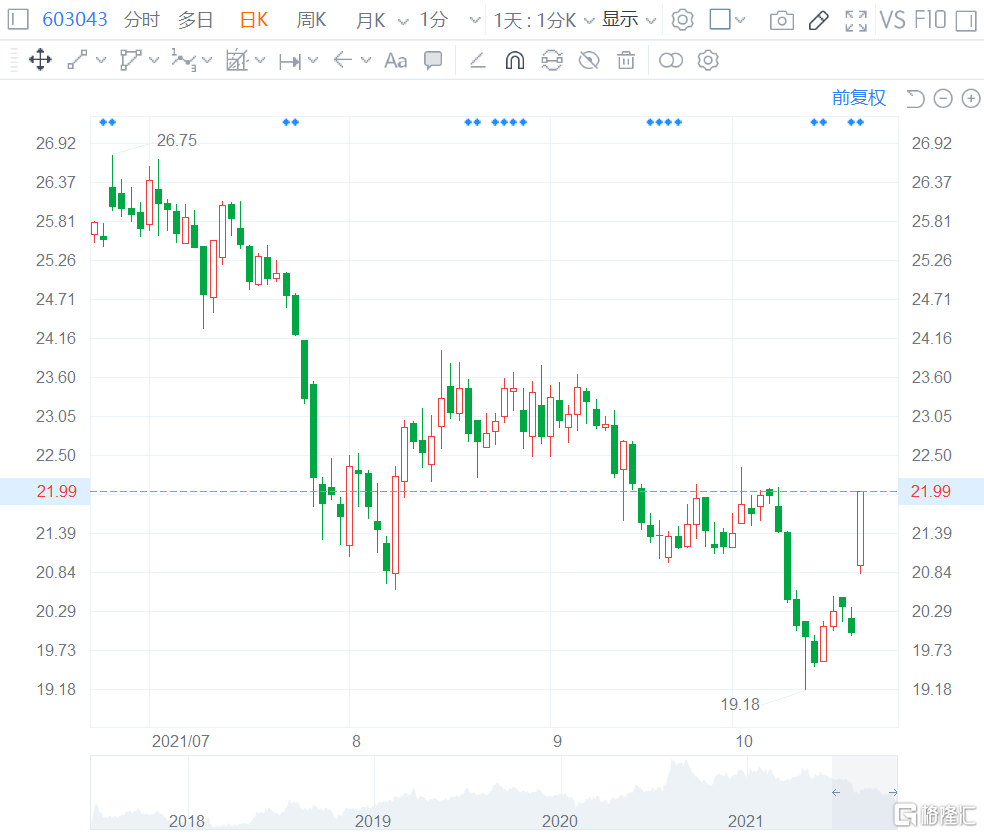Select the move crosshair tool
This screenshot has width=984, height=834.
(40, 60)
